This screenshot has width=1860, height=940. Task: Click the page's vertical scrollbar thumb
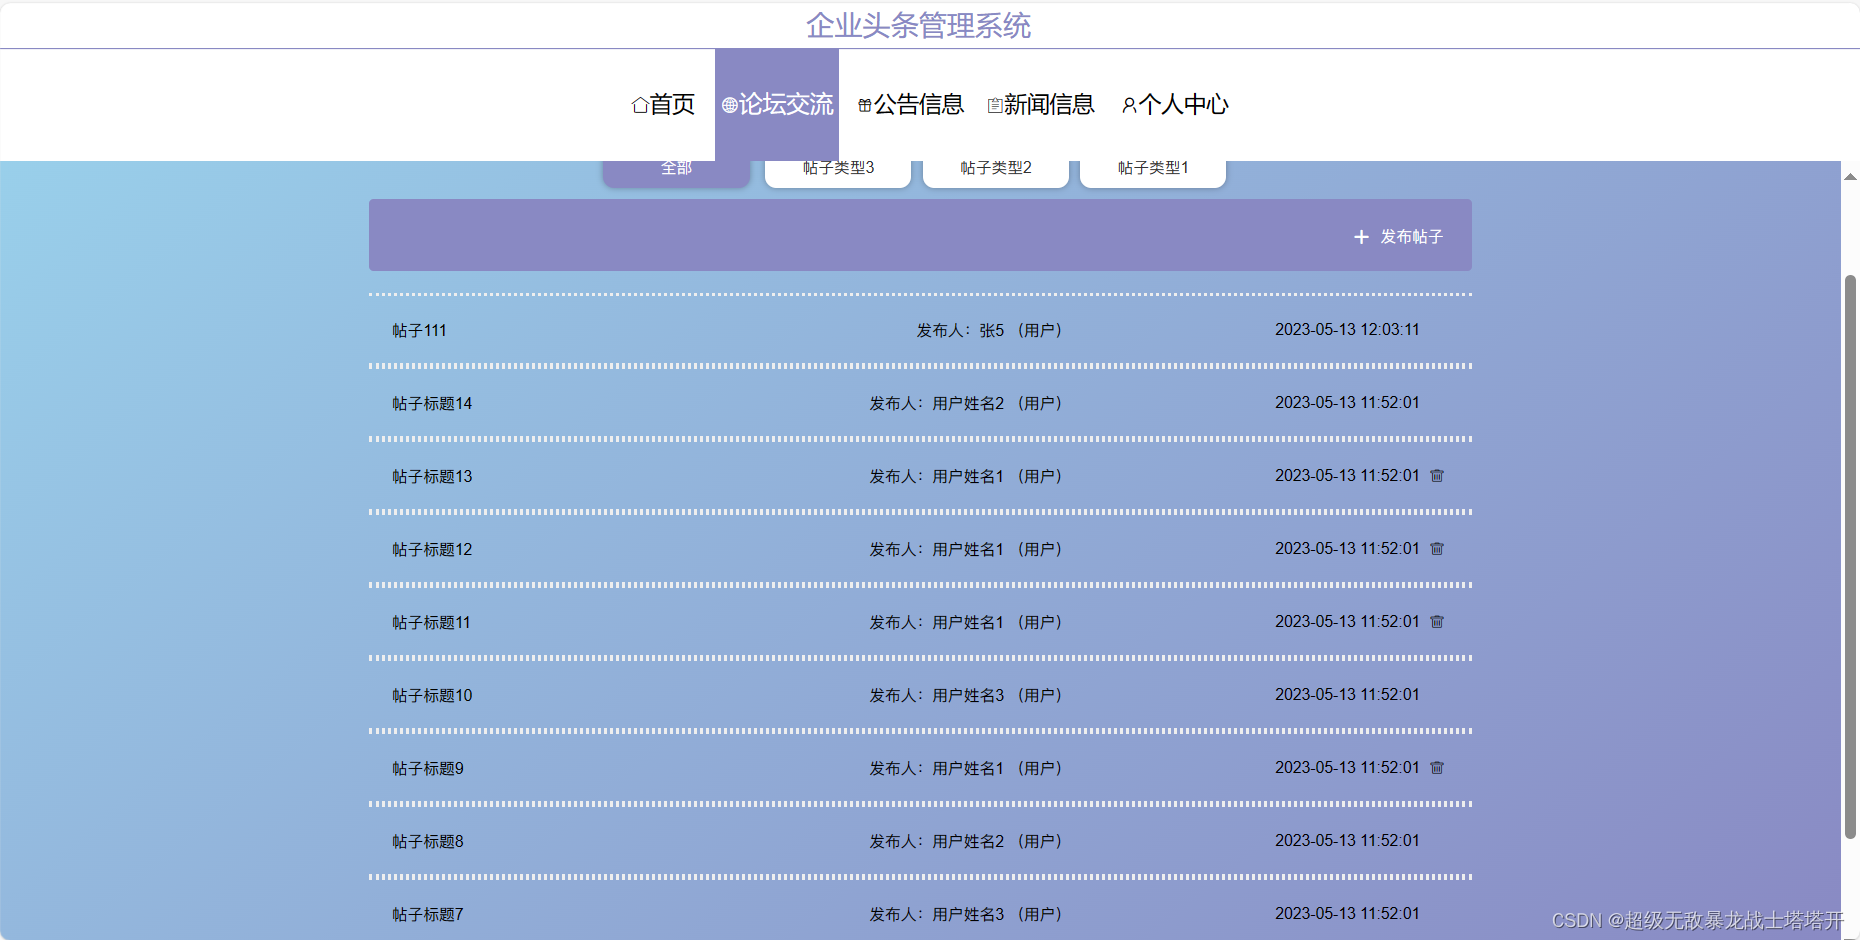tap(1850, 556)
